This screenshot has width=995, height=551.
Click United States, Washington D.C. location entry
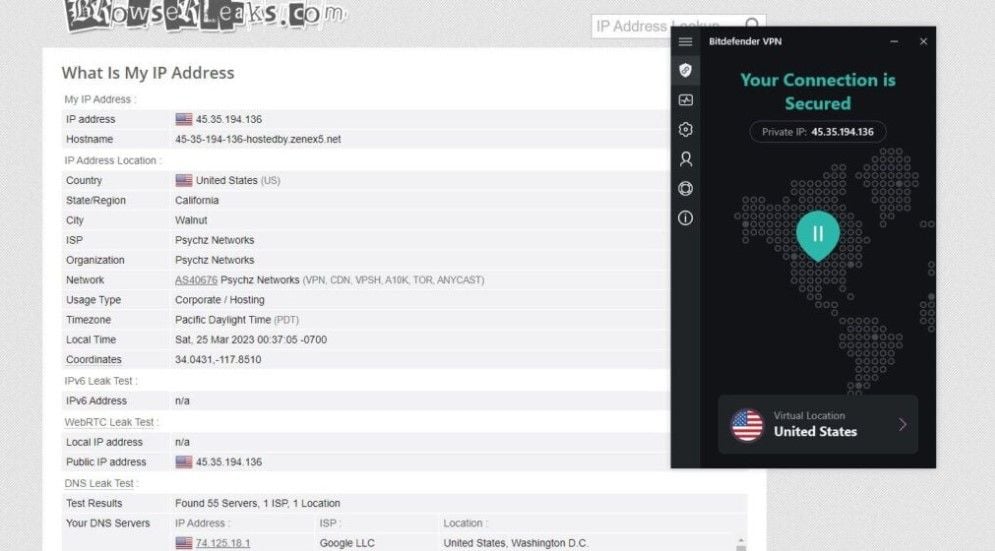click(515, 543)
